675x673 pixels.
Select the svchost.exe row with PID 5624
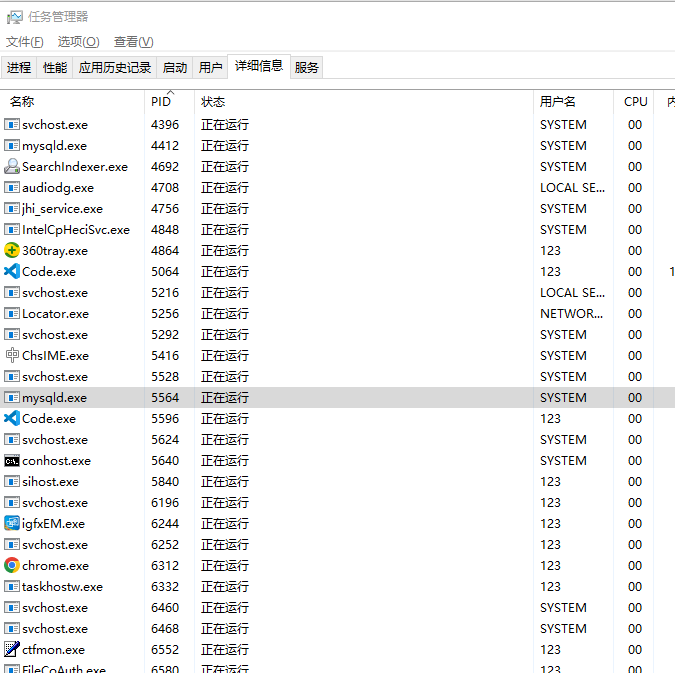click(x=338, y=440)
